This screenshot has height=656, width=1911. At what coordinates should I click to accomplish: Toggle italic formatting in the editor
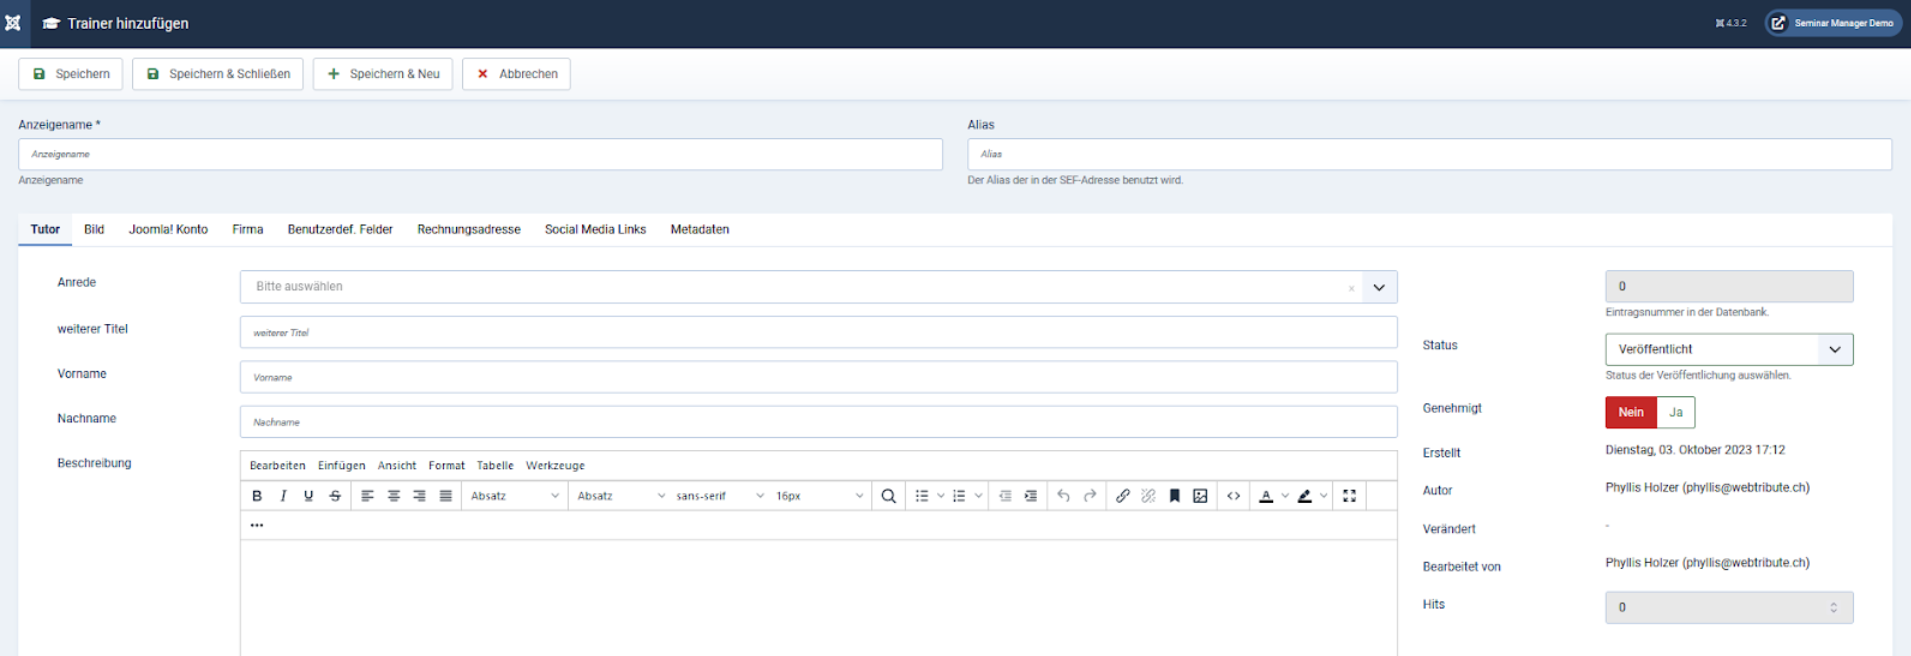pyautogui.click(x=283, y=496)
